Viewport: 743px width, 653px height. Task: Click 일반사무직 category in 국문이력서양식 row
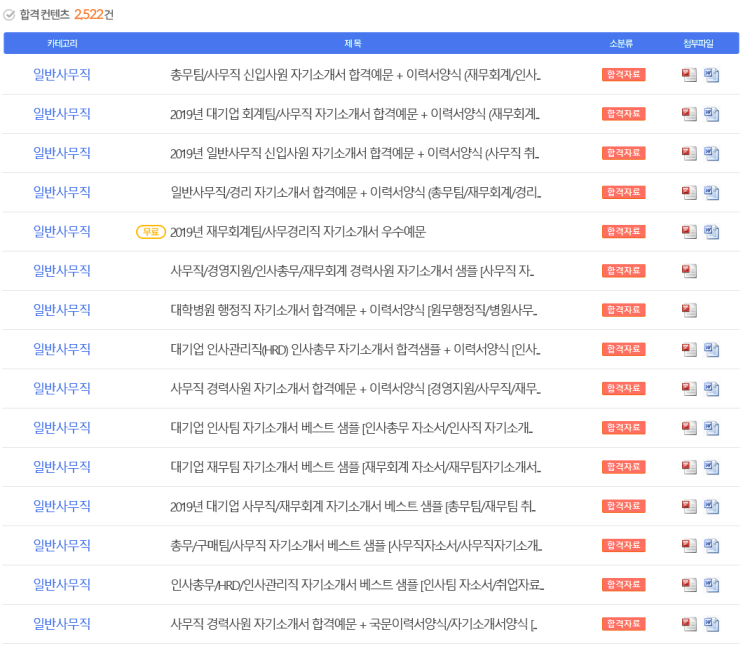[62, 625]
